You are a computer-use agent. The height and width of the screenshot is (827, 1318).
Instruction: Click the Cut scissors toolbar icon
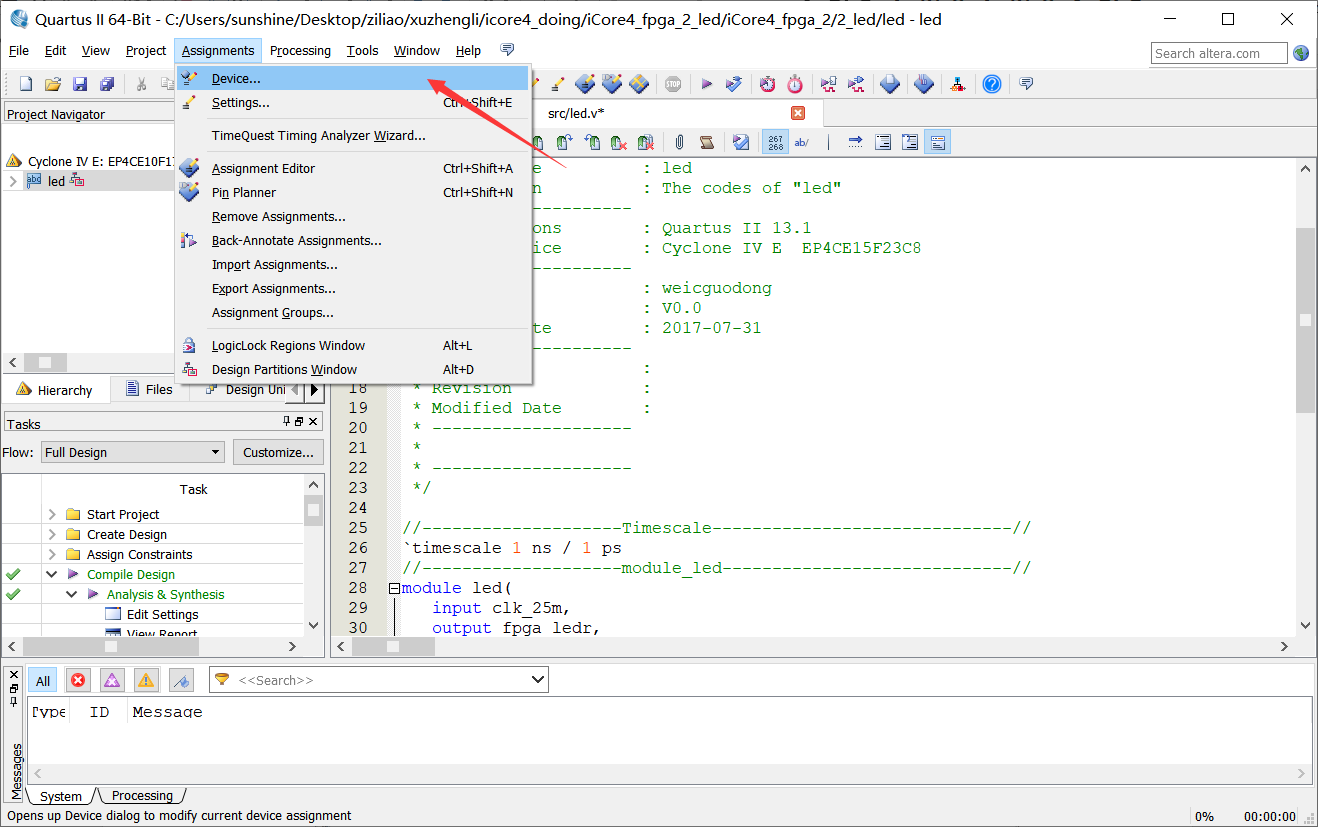[142, 84]
